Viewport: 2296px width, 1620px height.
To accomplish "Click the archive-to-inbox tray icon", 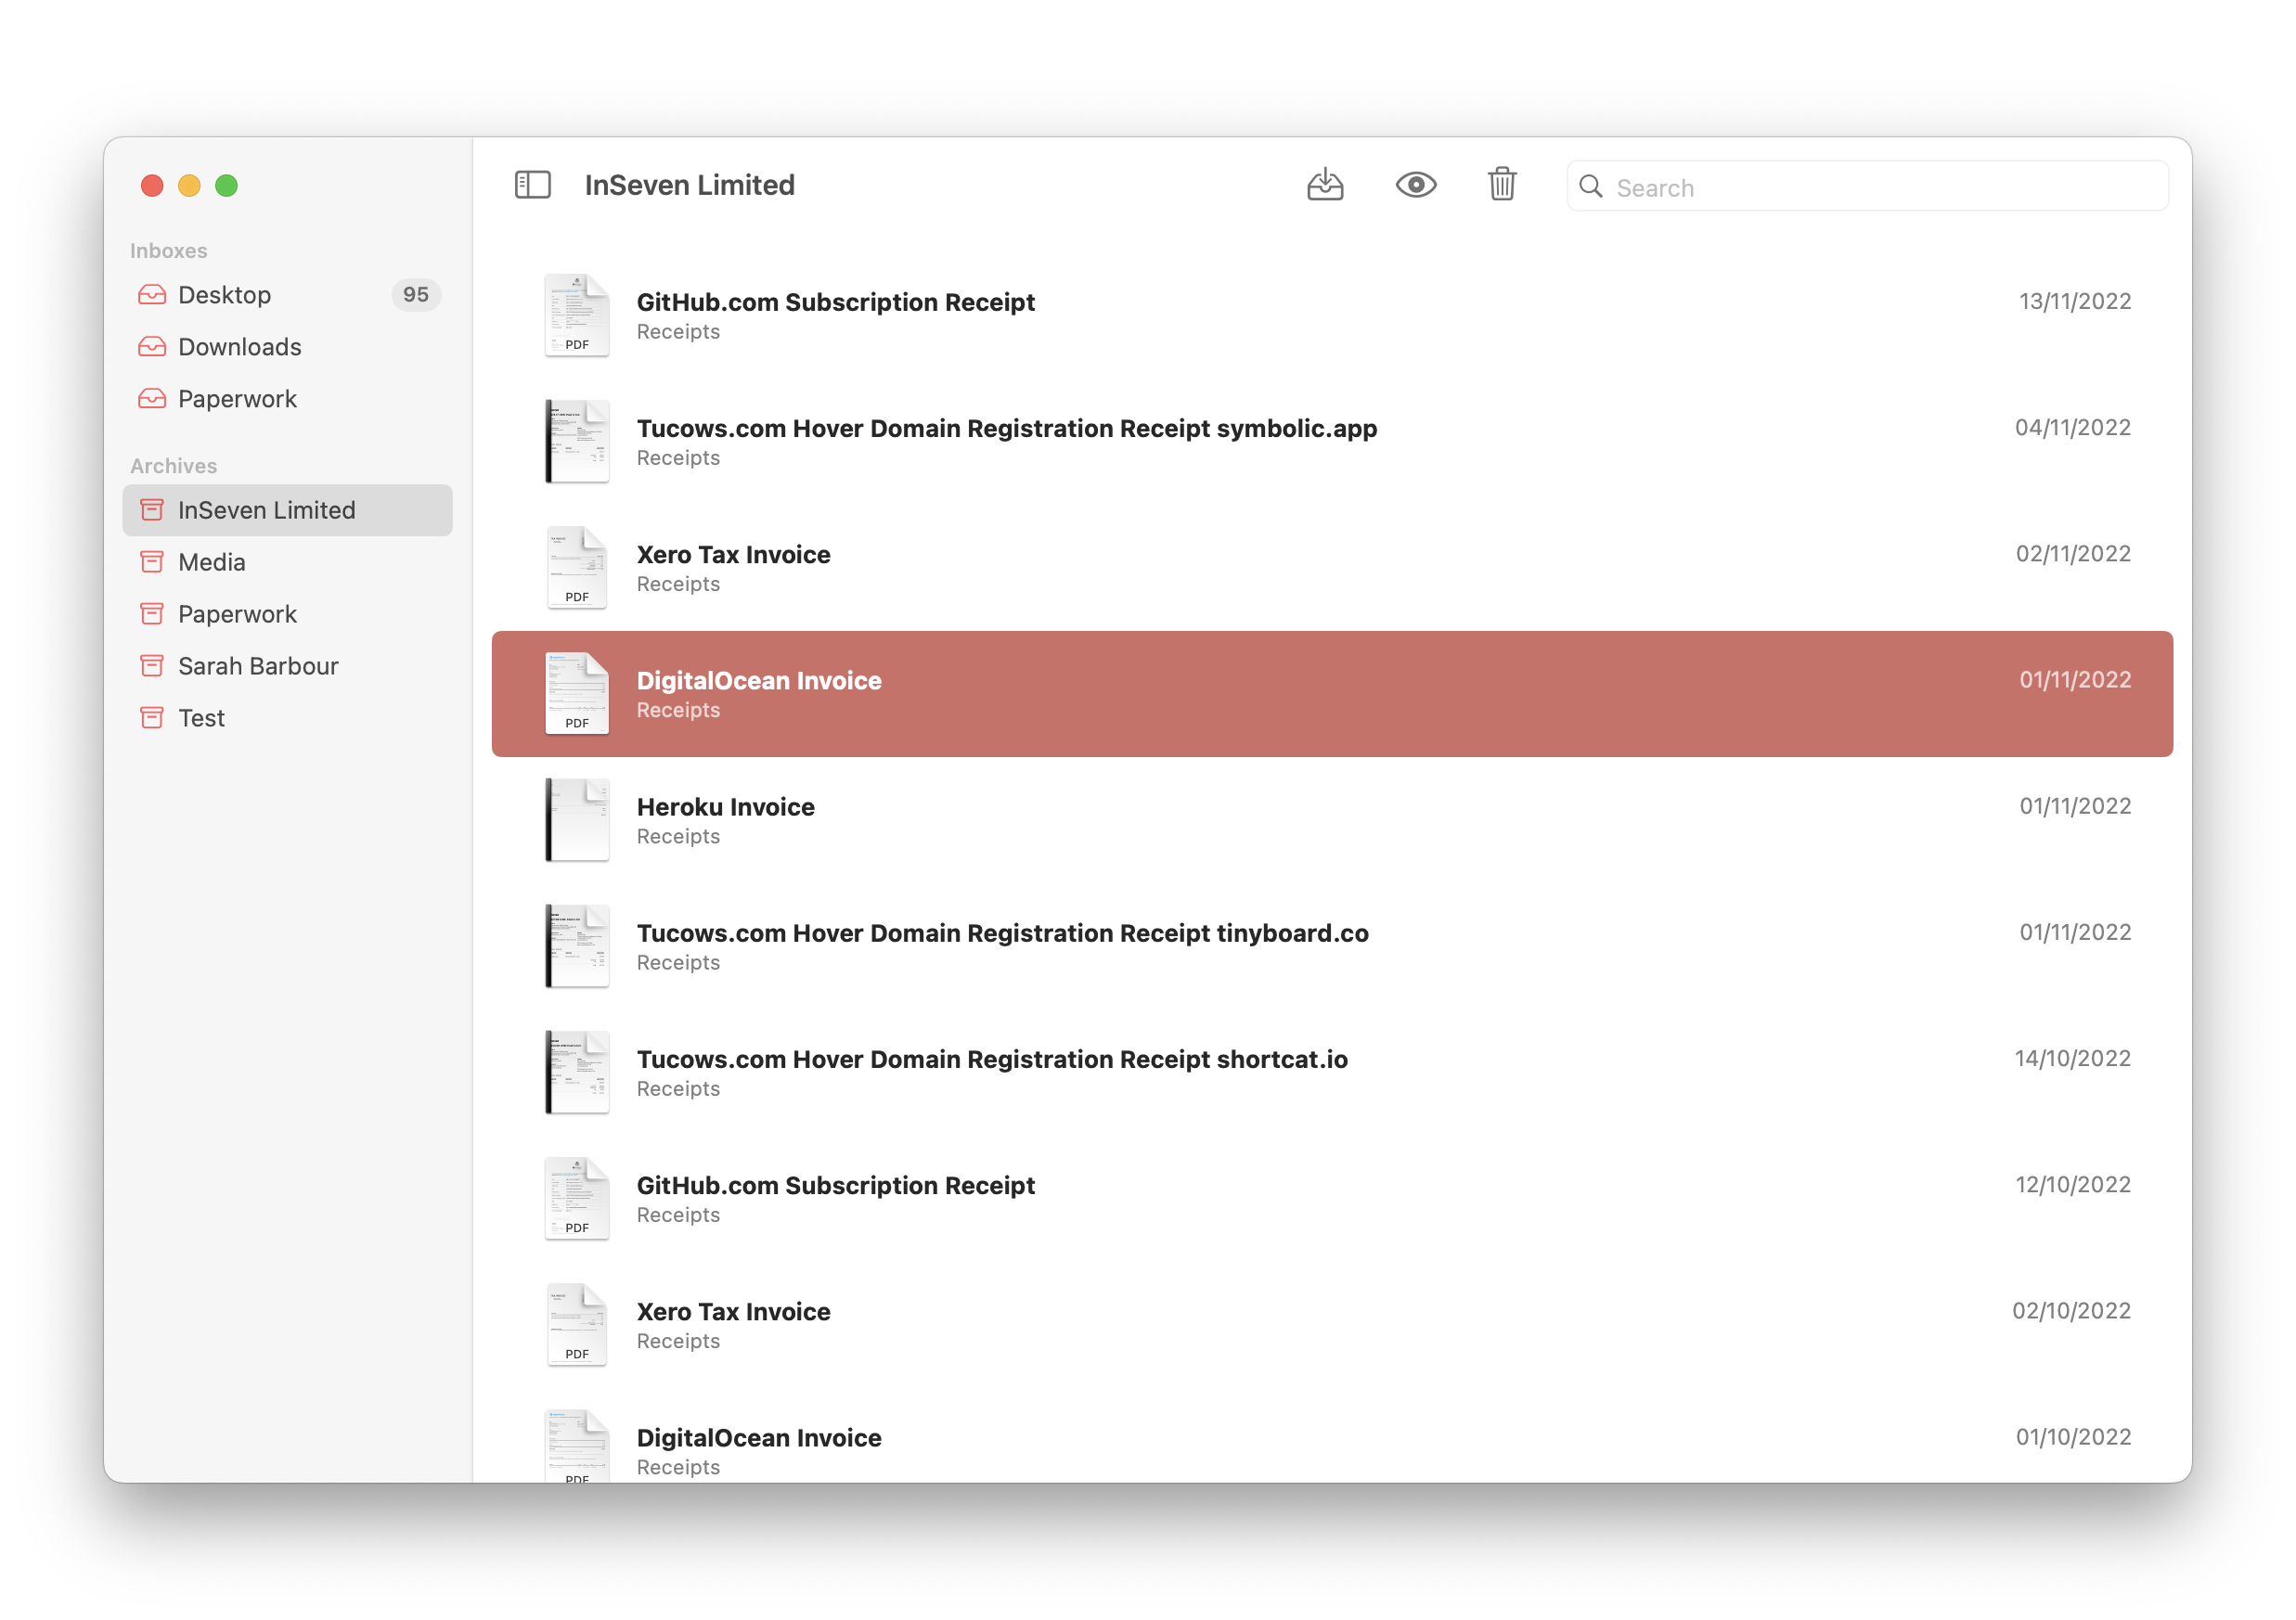I will pos(1325,185).
